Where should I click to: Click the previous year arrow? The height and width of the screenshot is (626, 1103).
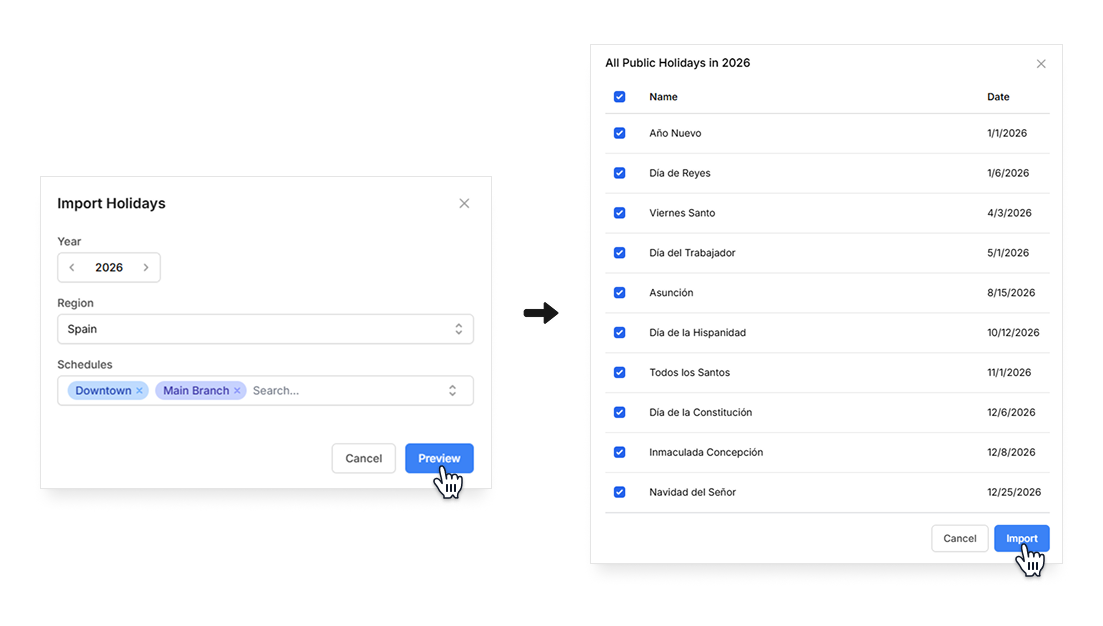pos(72,267)
